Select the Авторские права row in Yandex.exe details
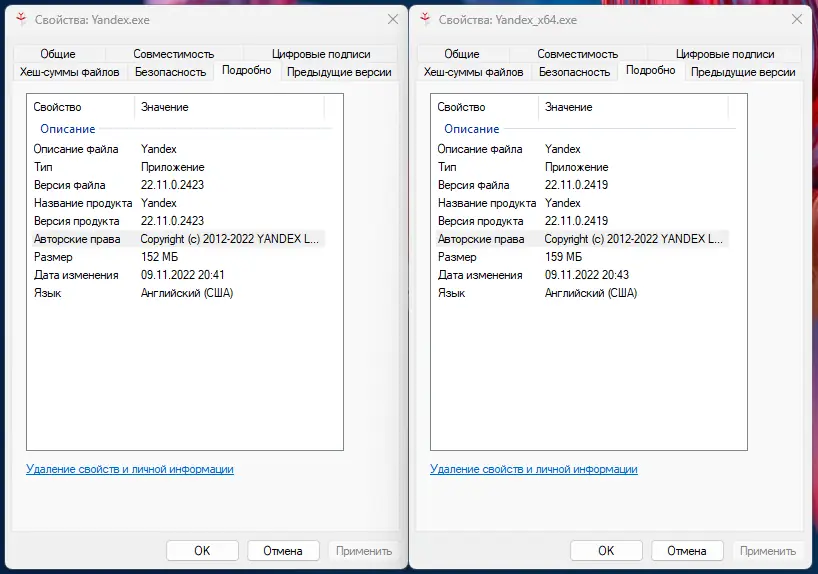This screenshot has height=574, width=818. (178, 239)
